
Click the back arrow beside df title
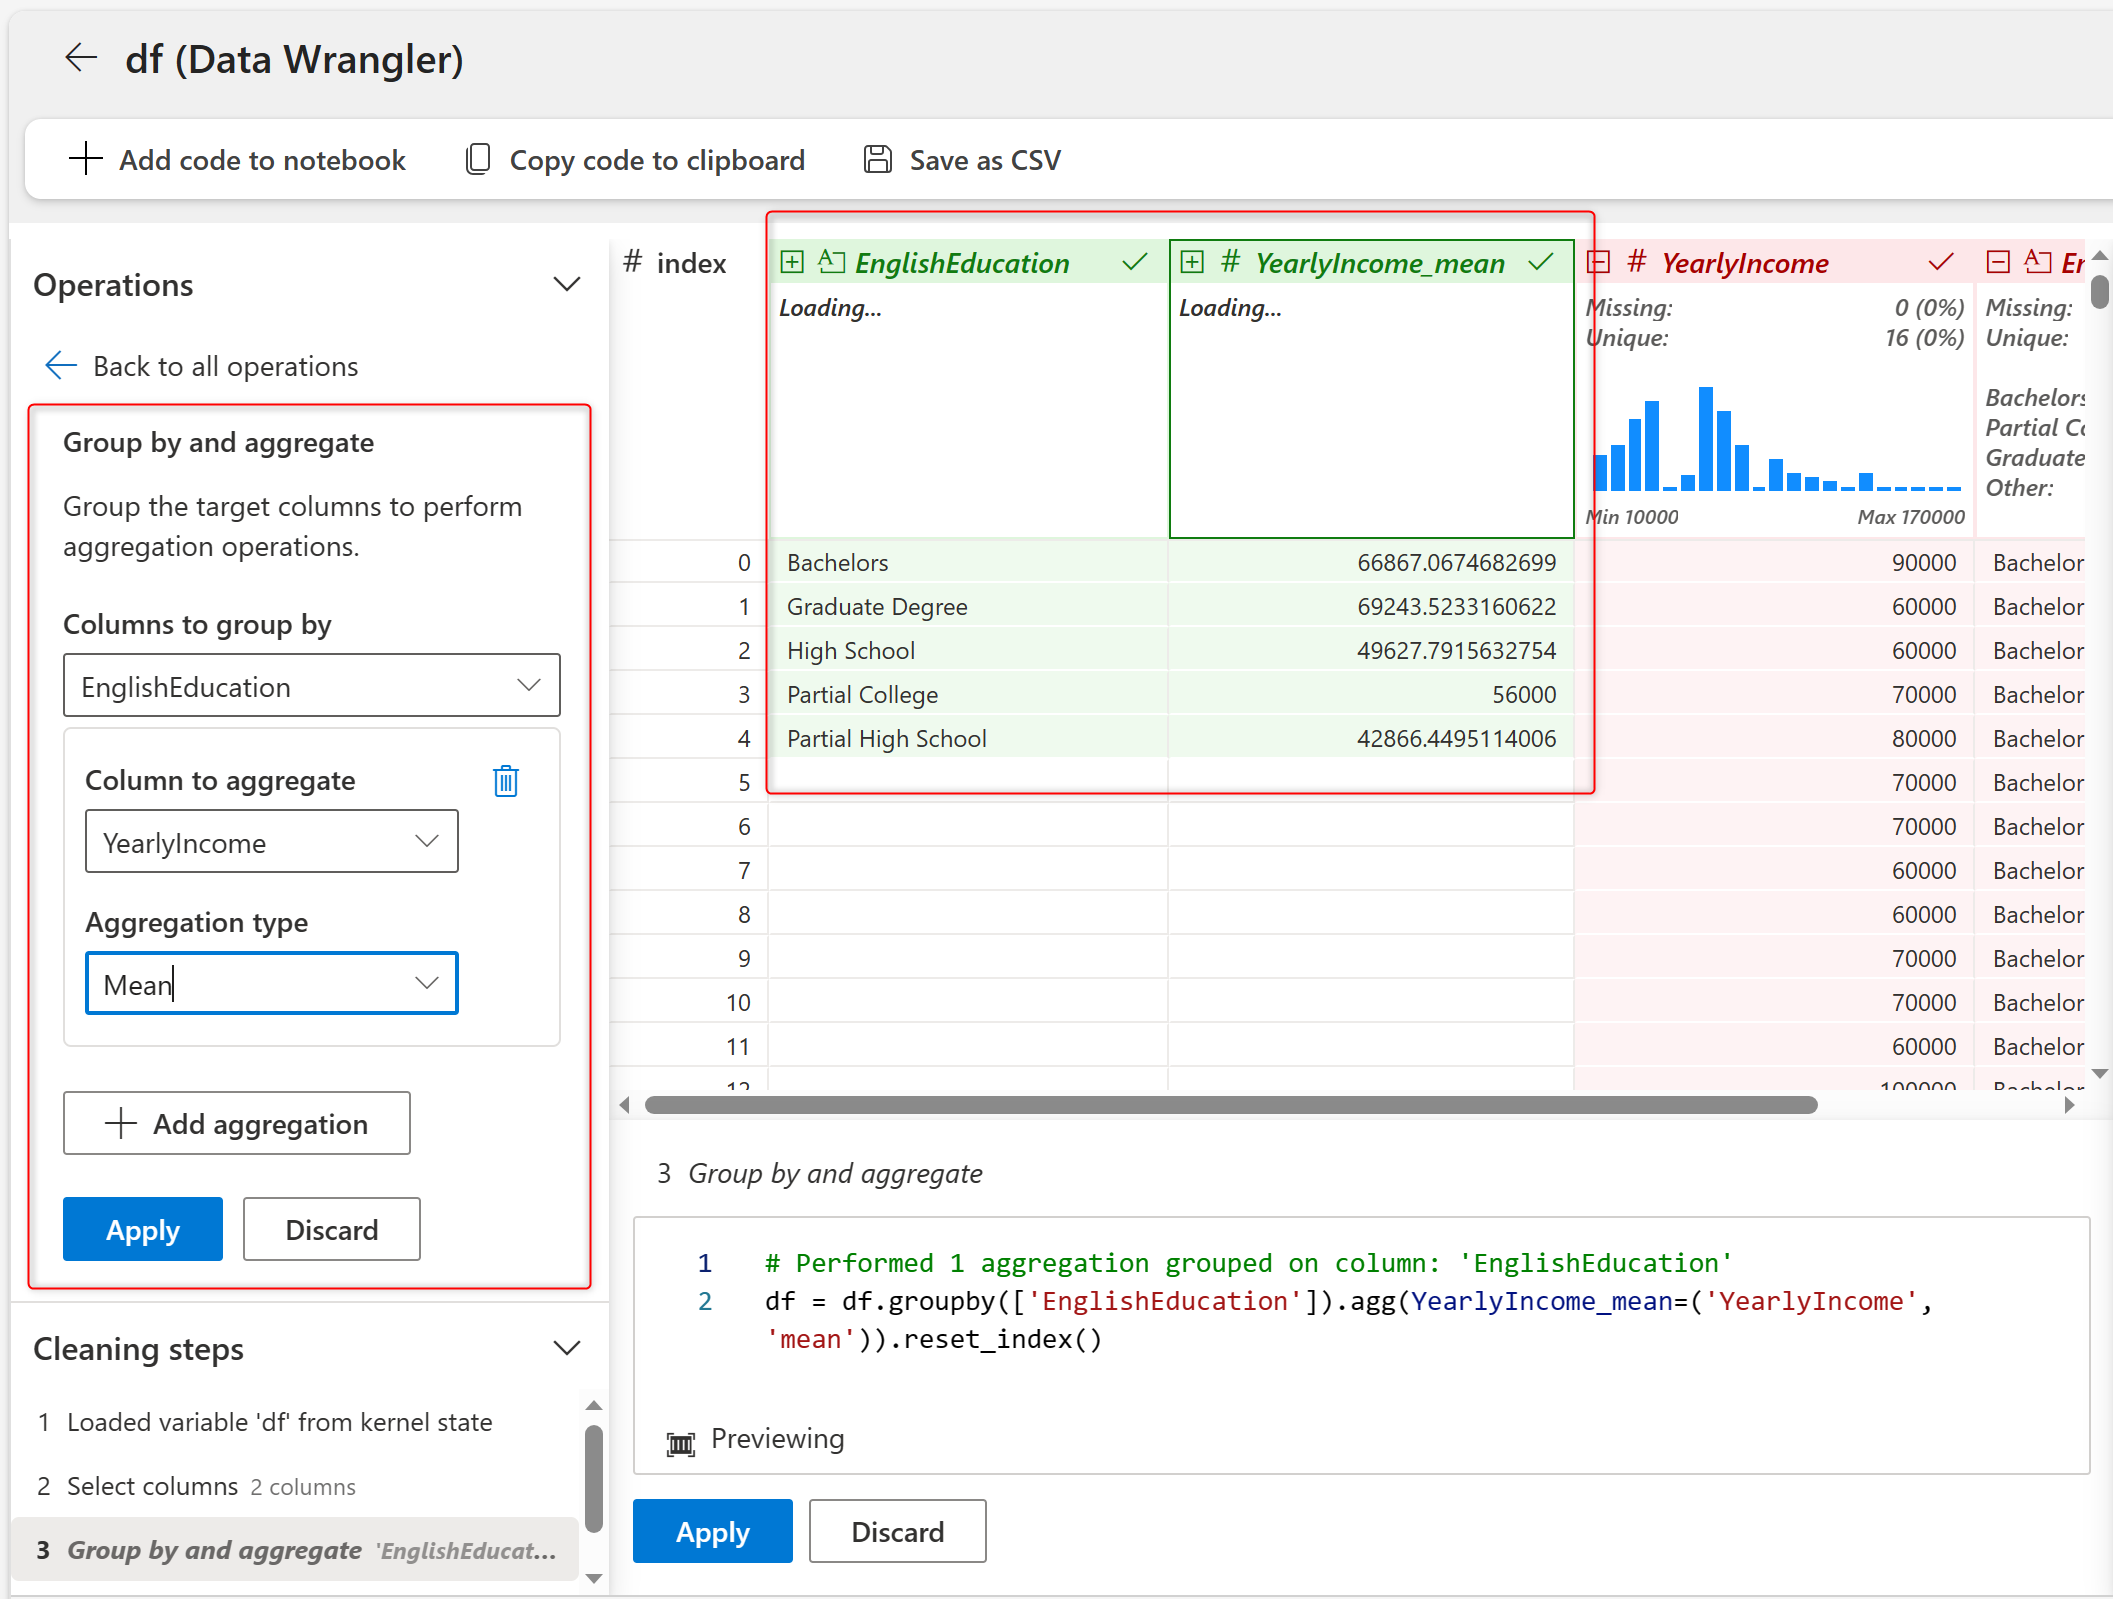coord(81,58)
